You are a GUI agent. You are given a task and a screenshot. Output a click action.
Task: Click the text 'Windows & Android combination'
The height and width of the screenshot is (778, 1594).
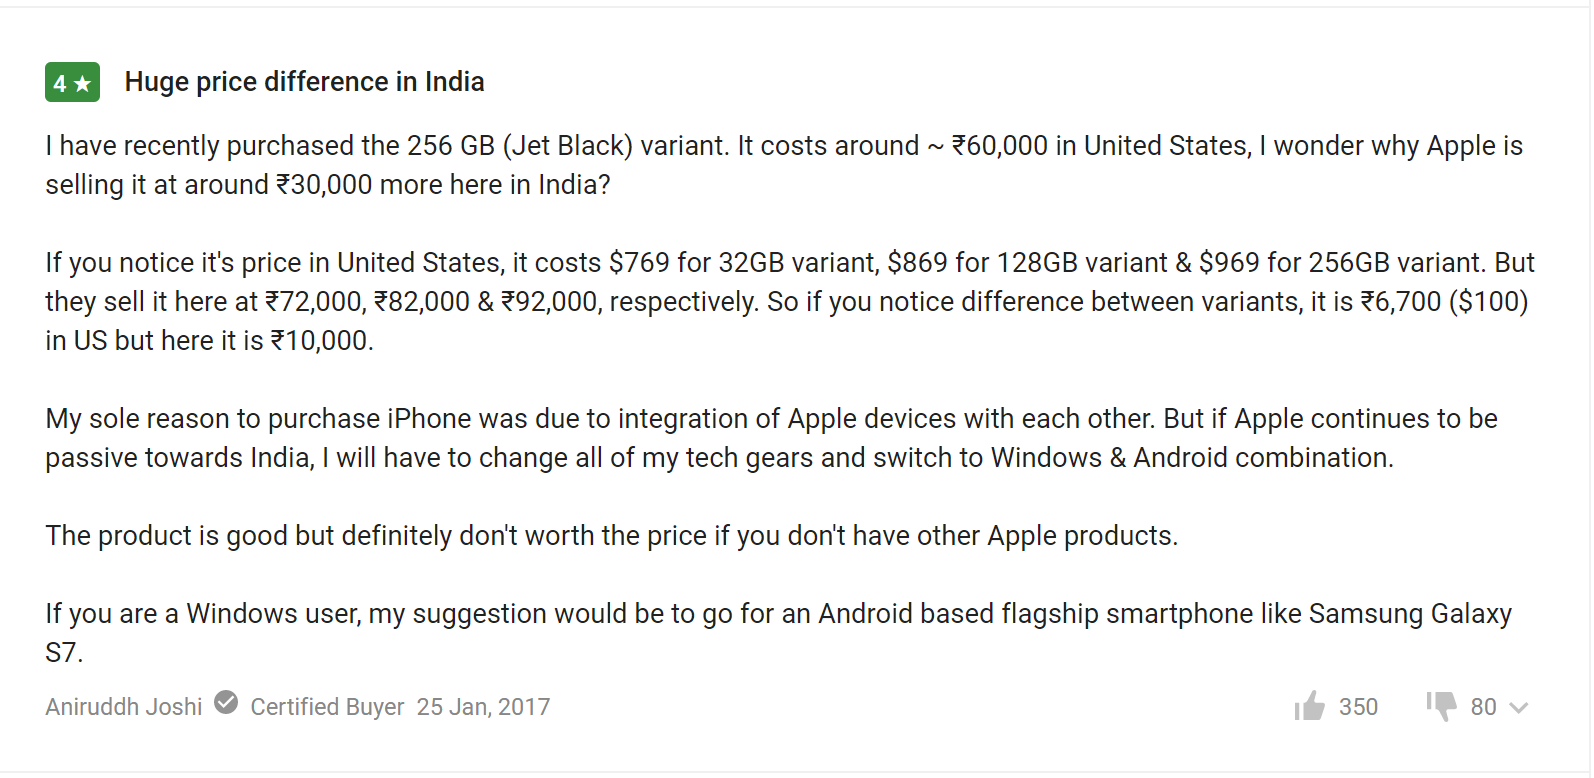coord(1192,458)
